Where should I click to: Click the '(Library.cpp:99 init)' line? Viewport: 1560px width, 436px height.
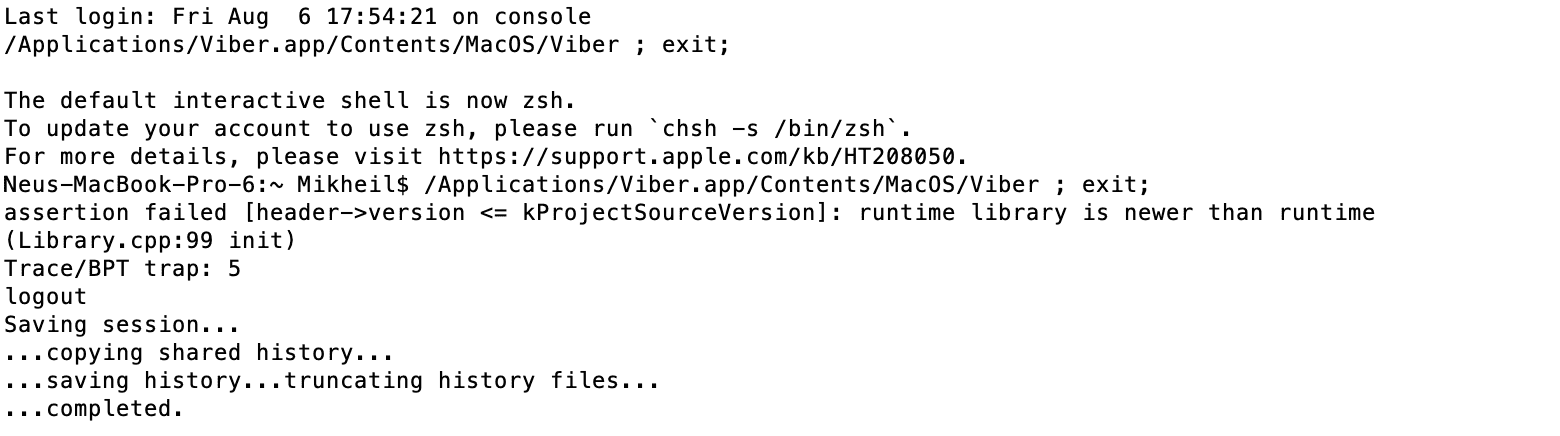click(x=151, y=241)
